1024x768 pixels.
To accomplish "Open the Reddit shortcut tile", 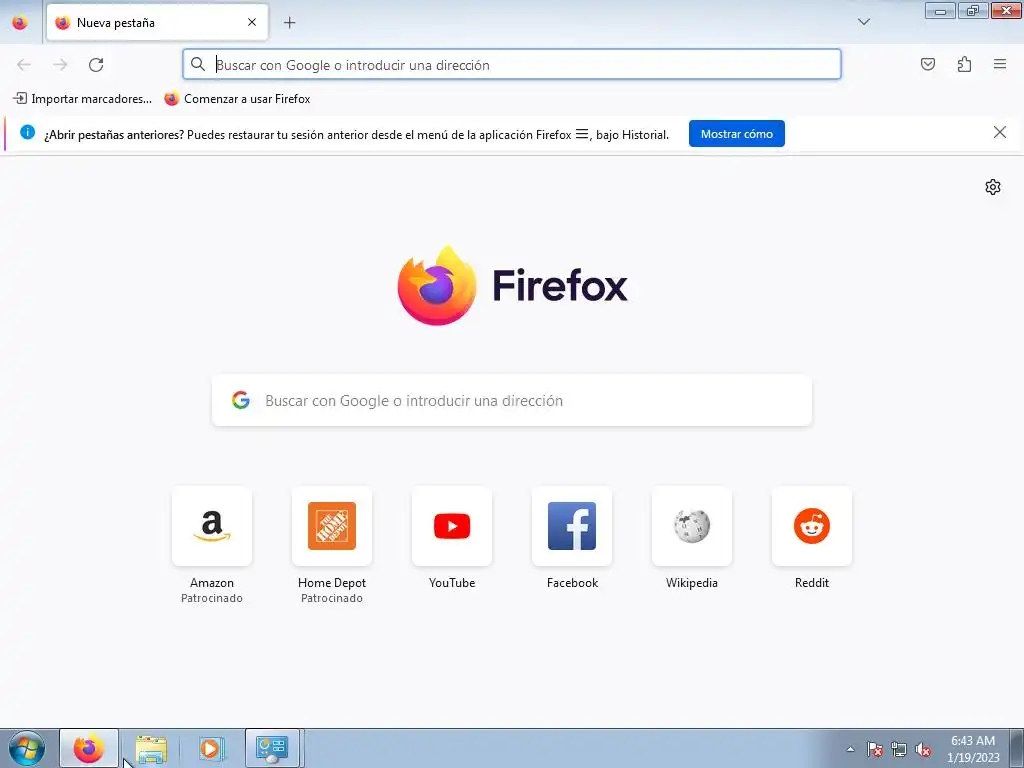I will click(812, 526).
